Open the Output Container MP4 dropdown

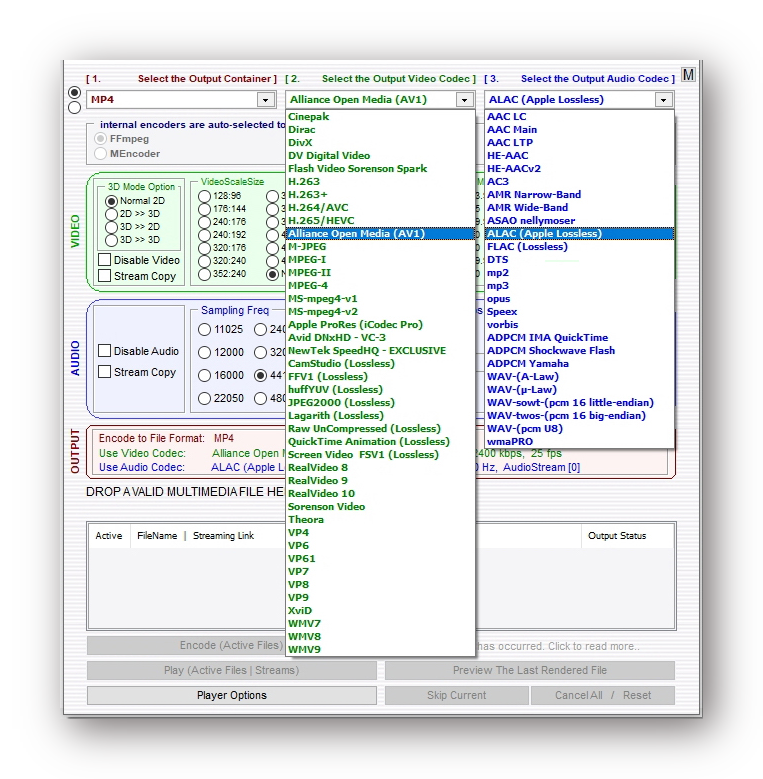pos(265,100)
